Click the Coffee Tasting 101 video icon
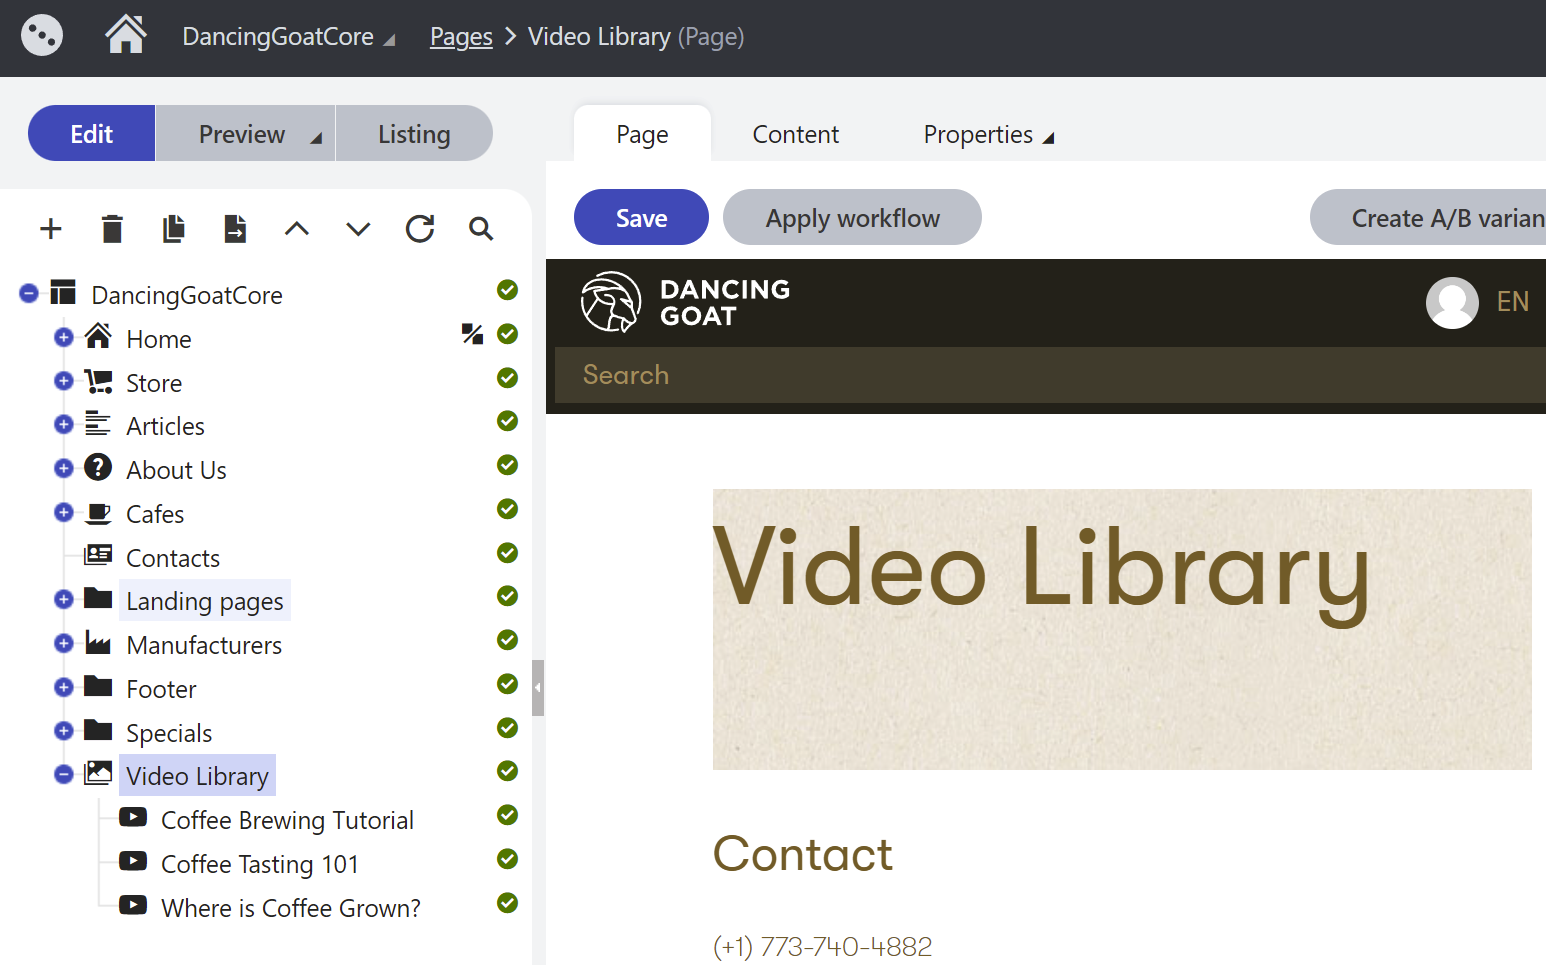Viewport: 1546px width, 965px height. [x=133, y=861]
